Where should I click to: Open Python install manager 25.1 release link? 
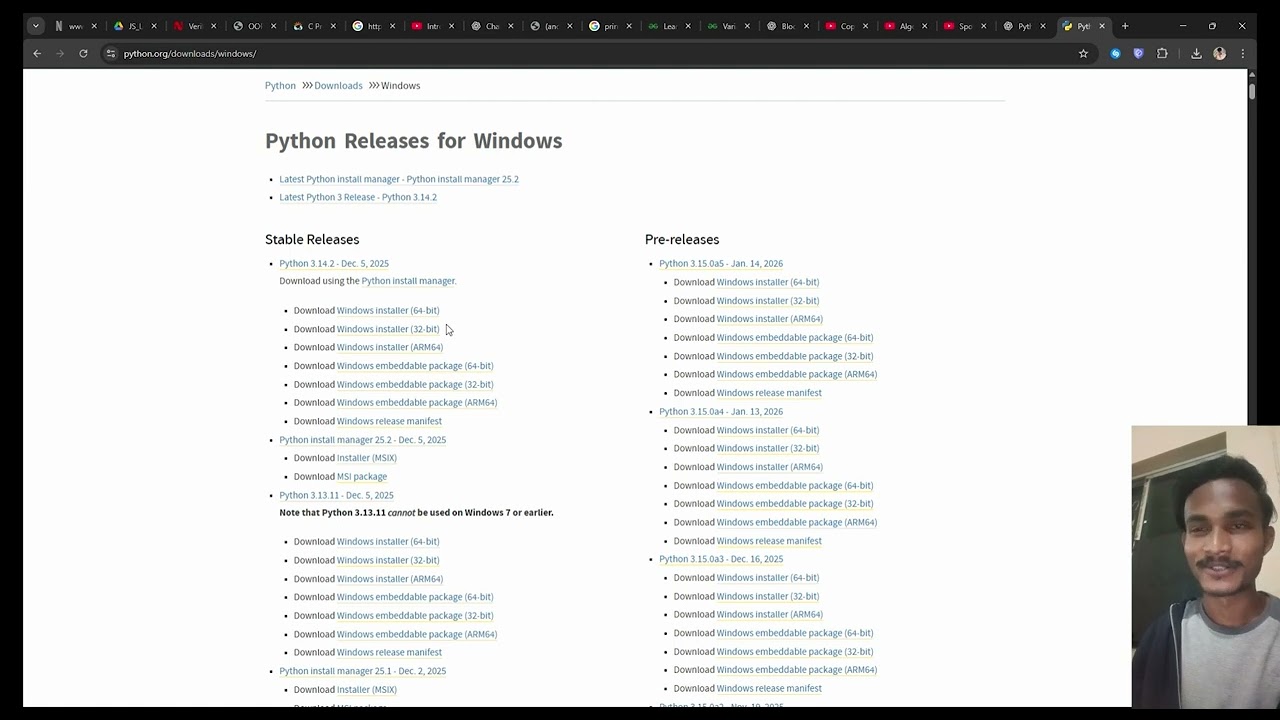tap(363, 671)
